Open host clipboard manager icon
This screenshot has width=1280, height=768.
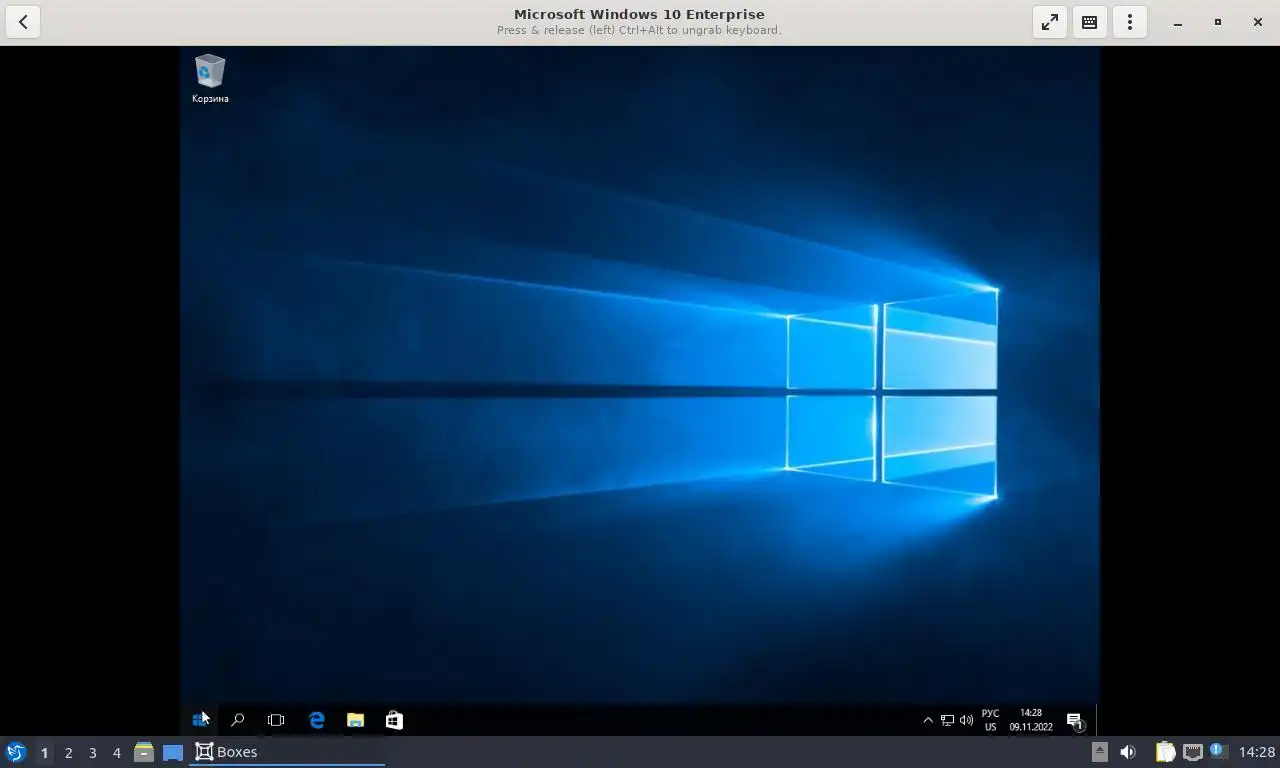click(x=1165, y=752)
